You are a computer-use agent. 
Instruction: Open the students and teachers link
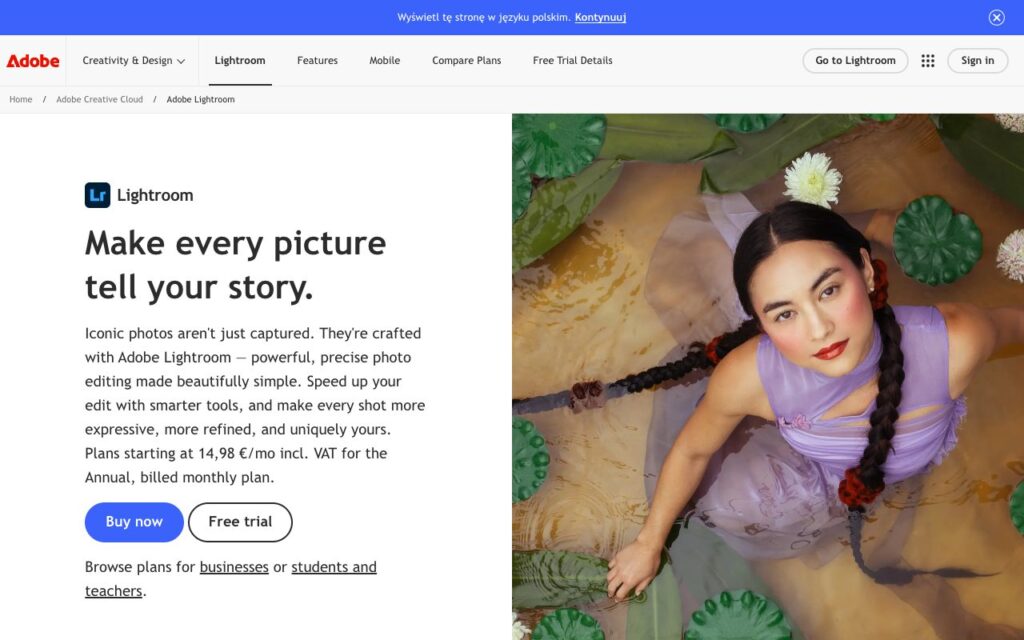coord(231,579)
